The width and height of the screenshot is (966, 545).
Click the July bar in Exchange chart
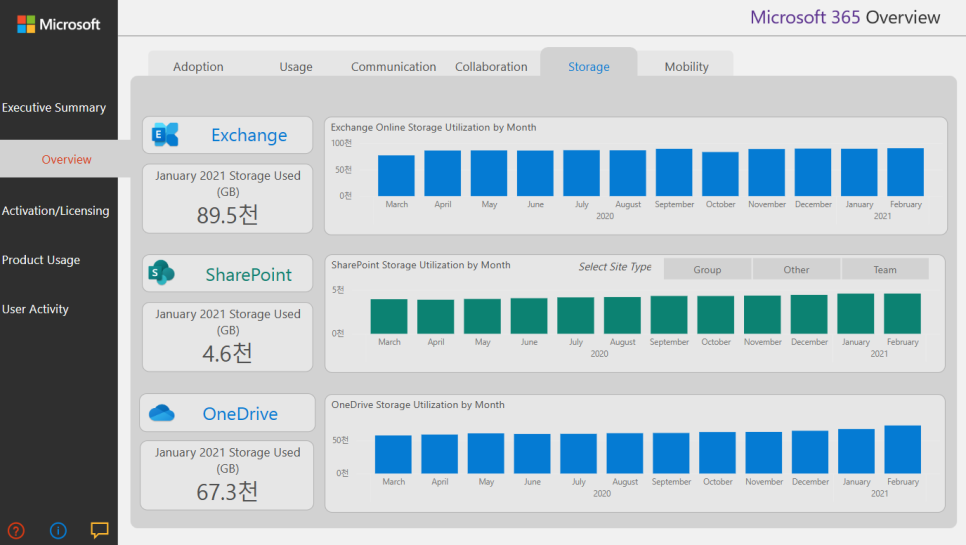pos(582,173)
